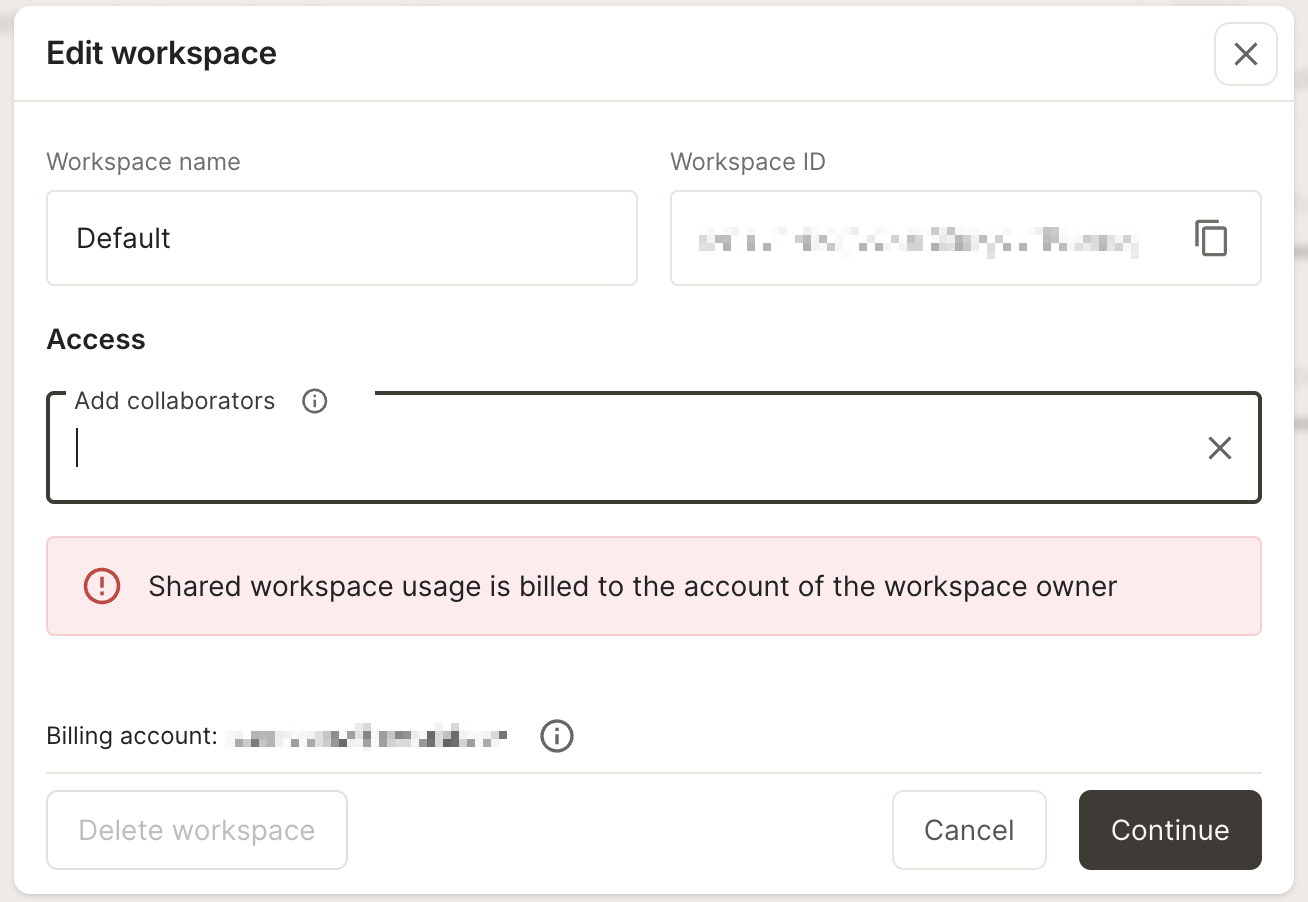
Task: Cancel the workspace edits
Action: (968, 830)
